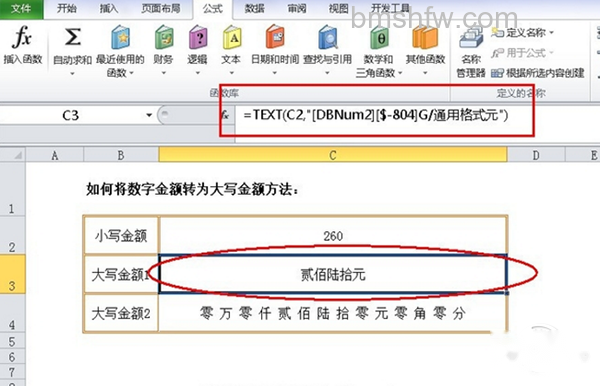Open the Text functions book icon
Viewport: 600px width, 386px height.
[232, 37]
